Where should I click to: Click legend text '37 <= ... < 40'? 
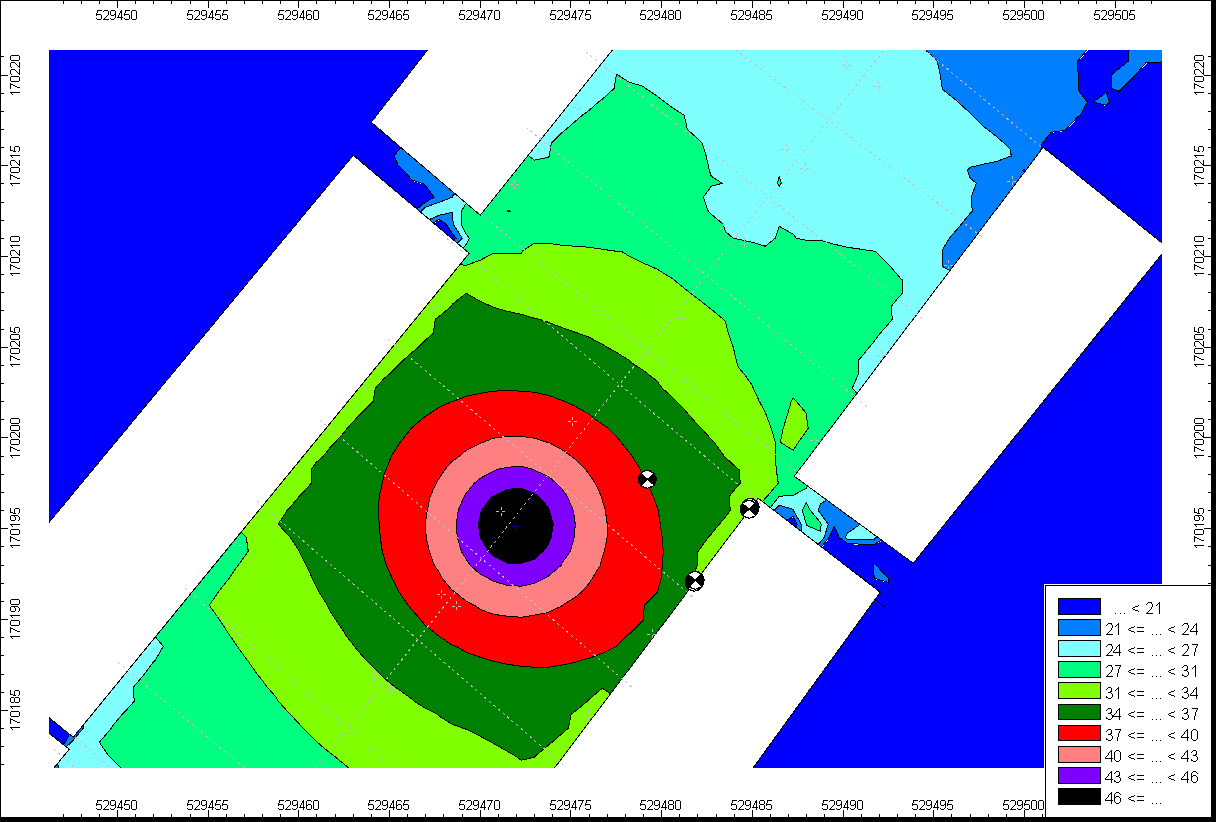(1152, 735)
